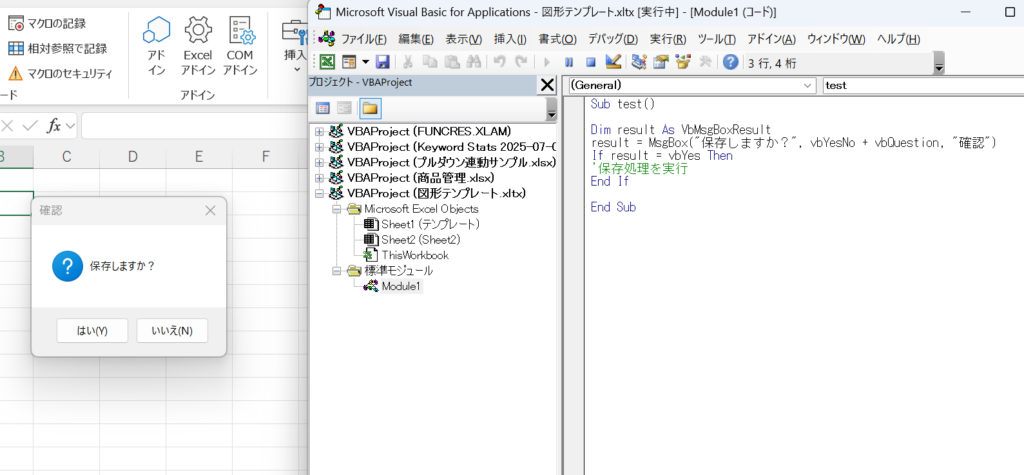Open the 編集(E) menu
This screenshot has height=475, width=1024.
(416, 39)
